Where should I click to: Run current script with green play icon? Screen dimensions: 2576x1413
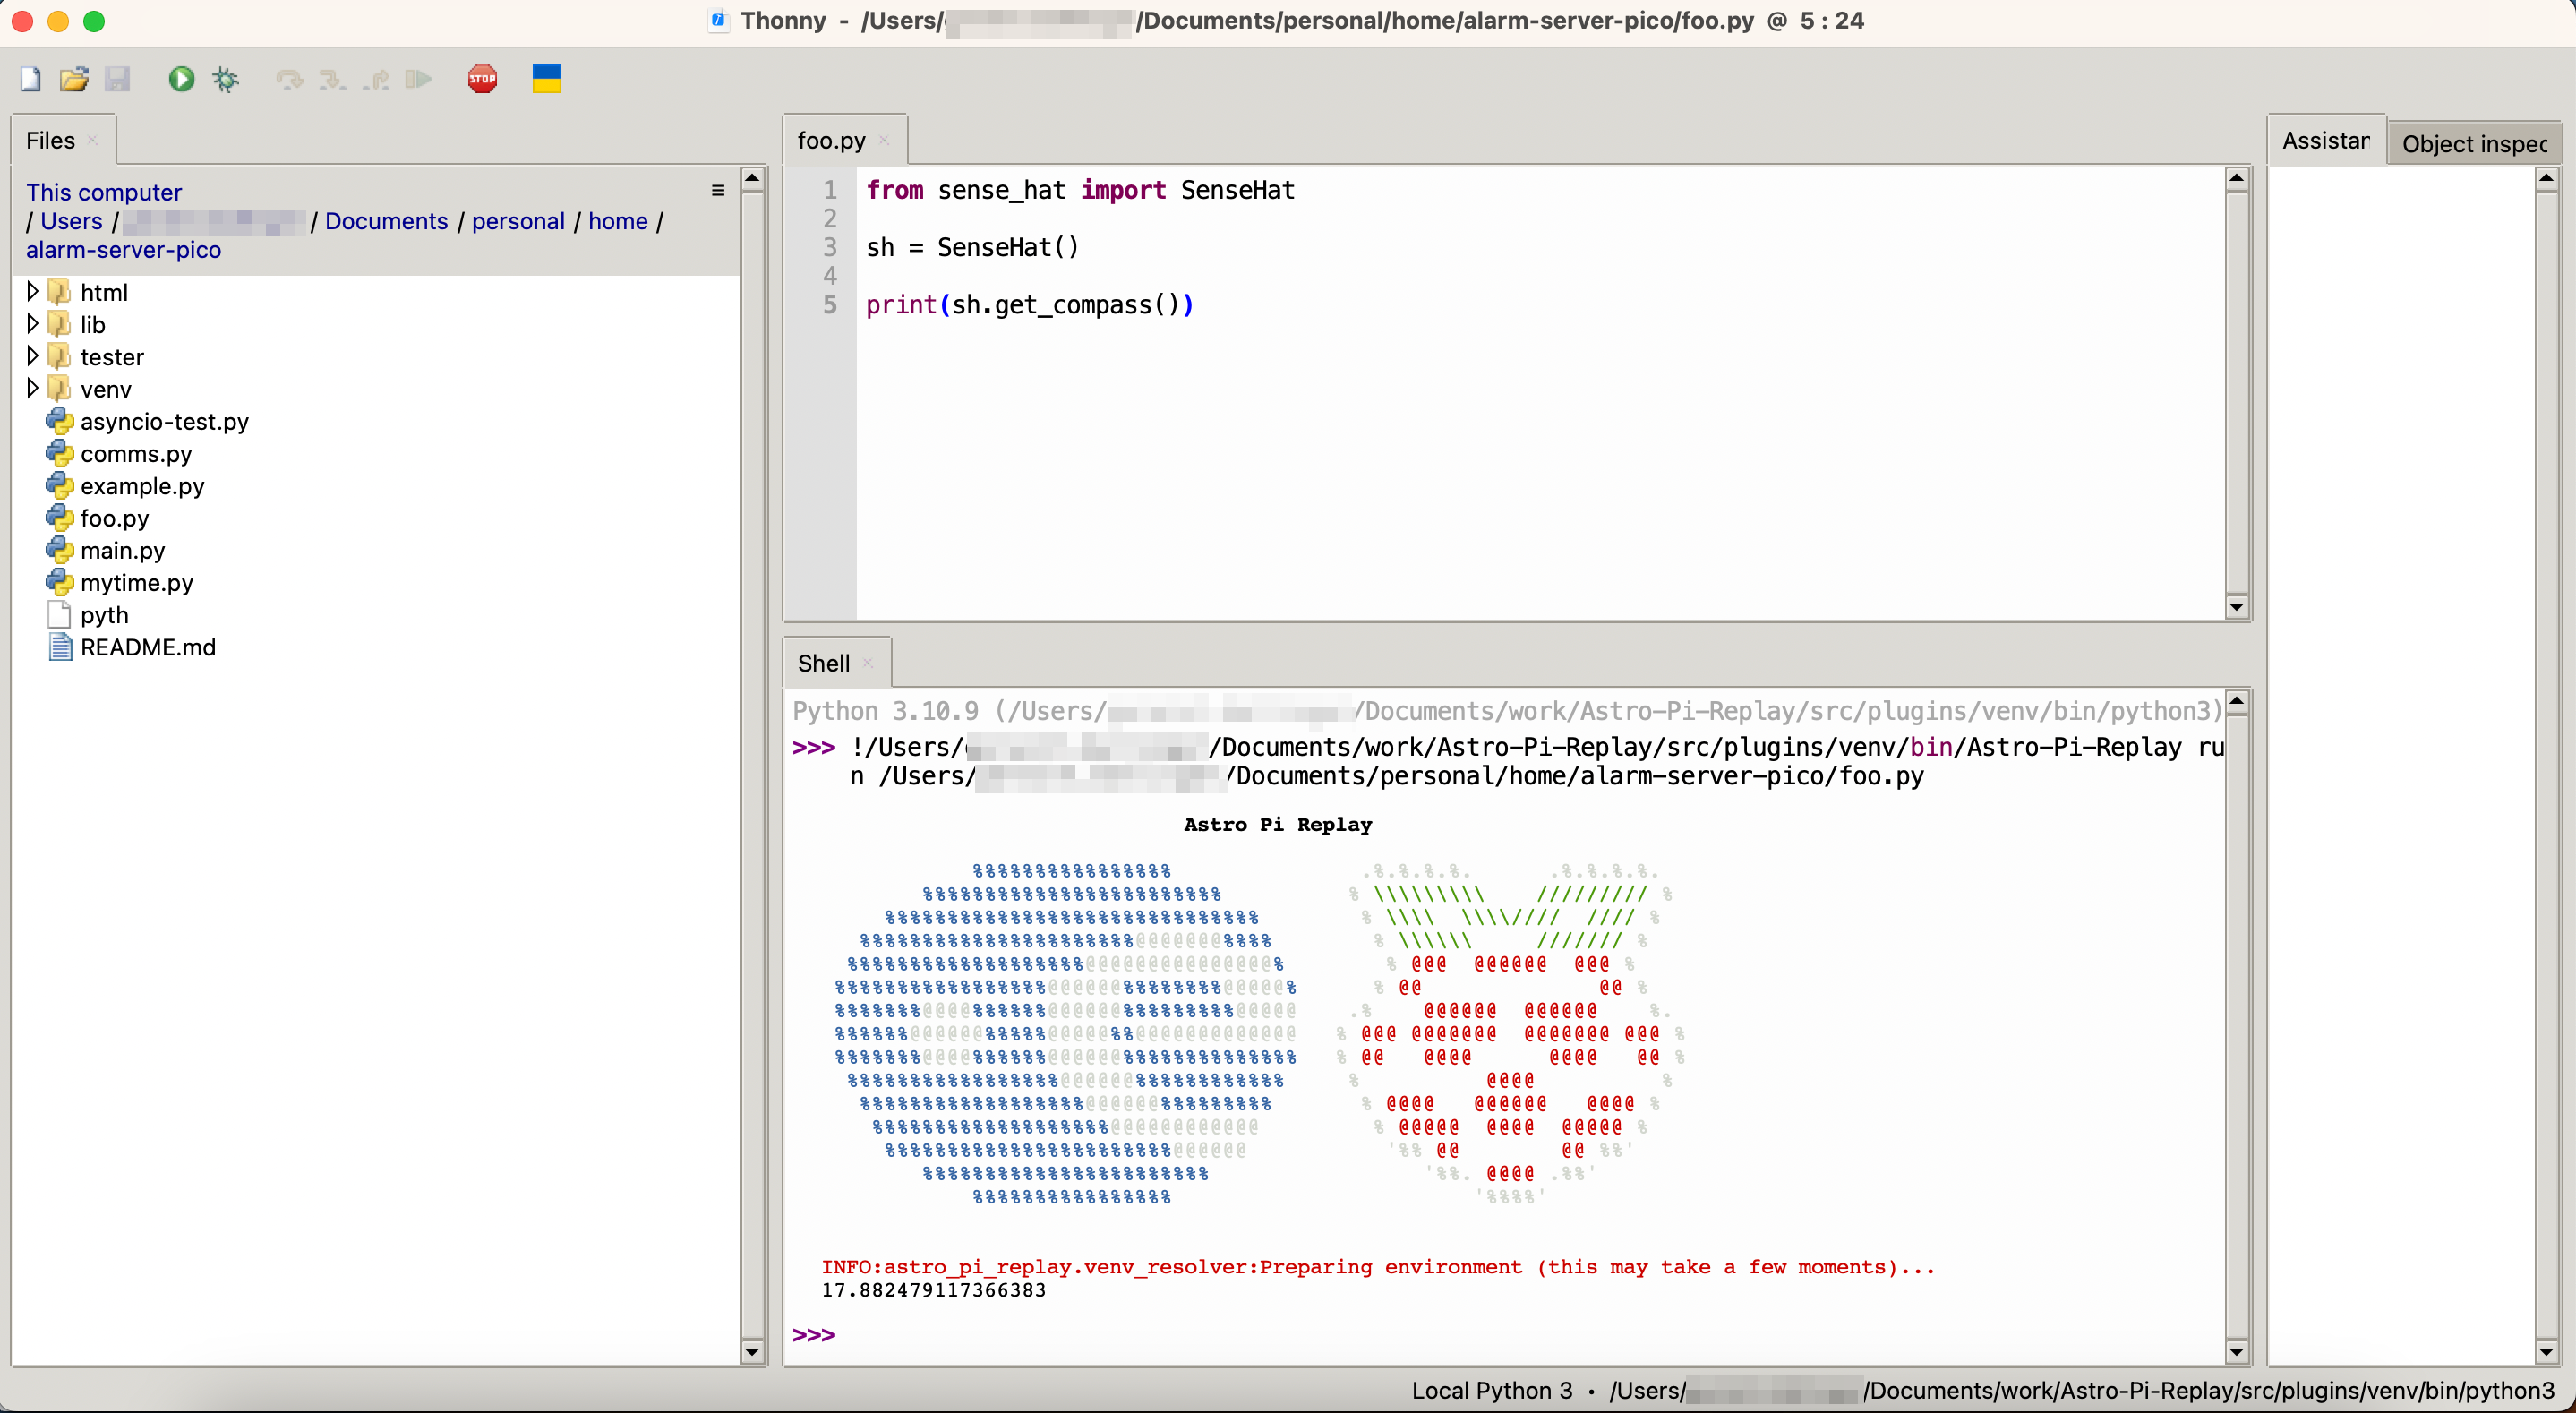click(181, 79)
